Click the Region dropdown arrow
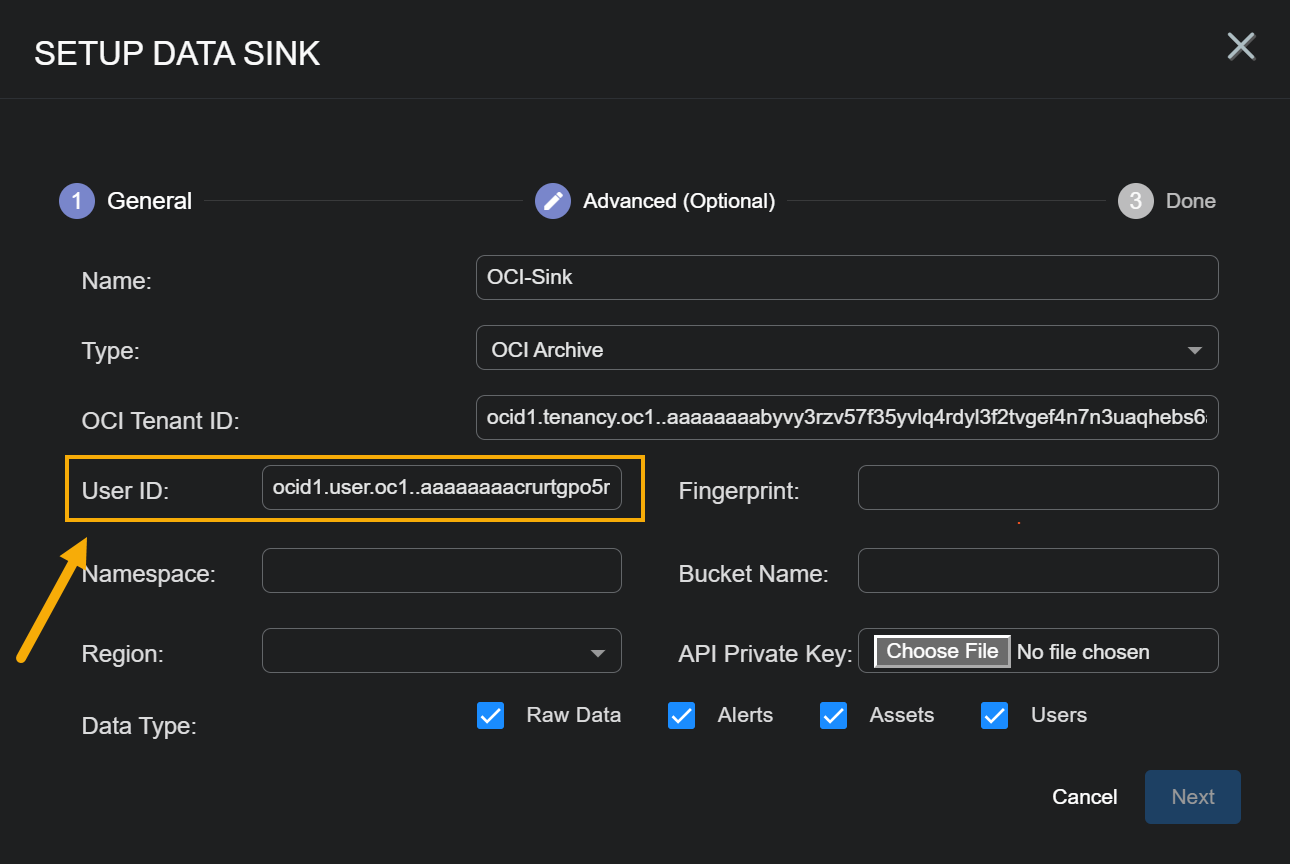This screenshot has height=864, width=1290. pyautogui.click(x=598, y=653)
